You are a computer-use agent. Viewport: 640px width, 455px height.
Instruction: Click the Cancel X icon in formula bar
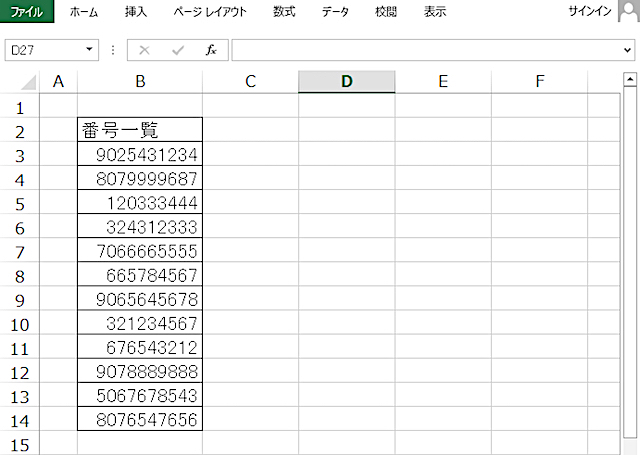point(144,50)
